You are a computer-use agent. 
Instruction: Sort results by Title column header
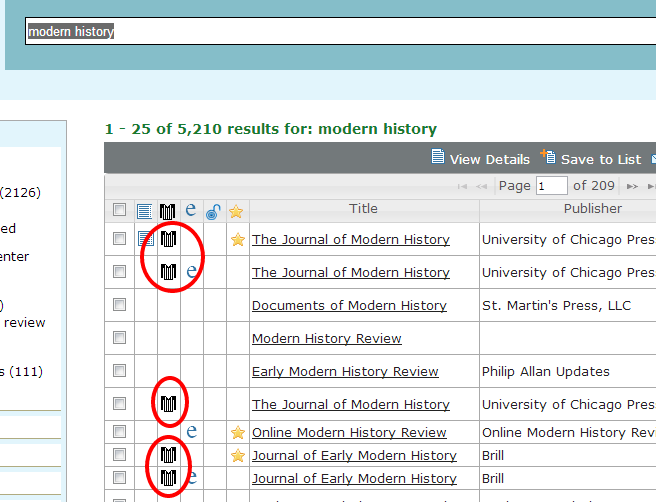(x=364, y=208)
